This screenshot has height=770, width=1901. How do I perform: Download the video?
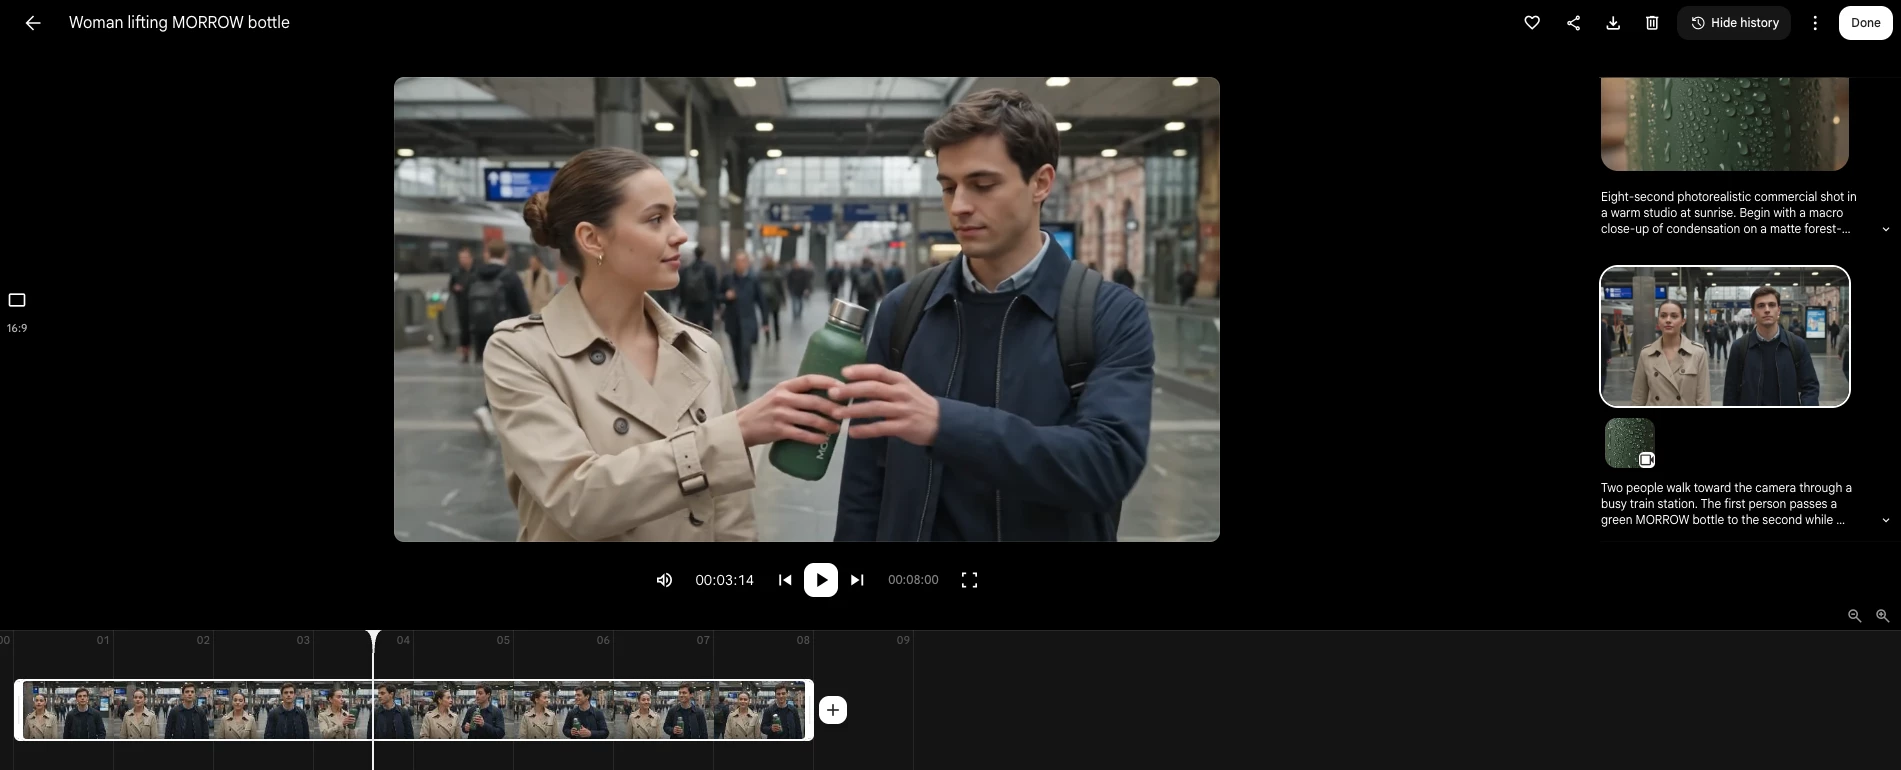point(1613,23)
